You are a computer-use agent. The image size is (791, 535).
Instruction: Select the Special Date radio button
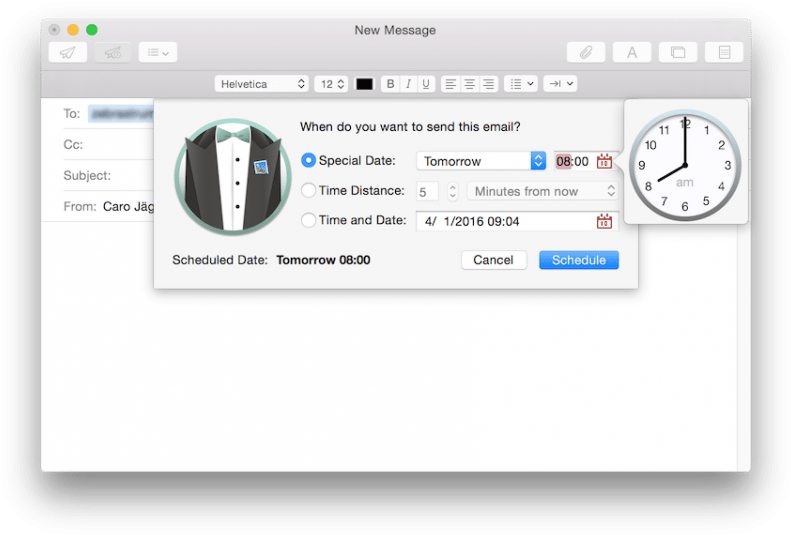pos(308,161)
